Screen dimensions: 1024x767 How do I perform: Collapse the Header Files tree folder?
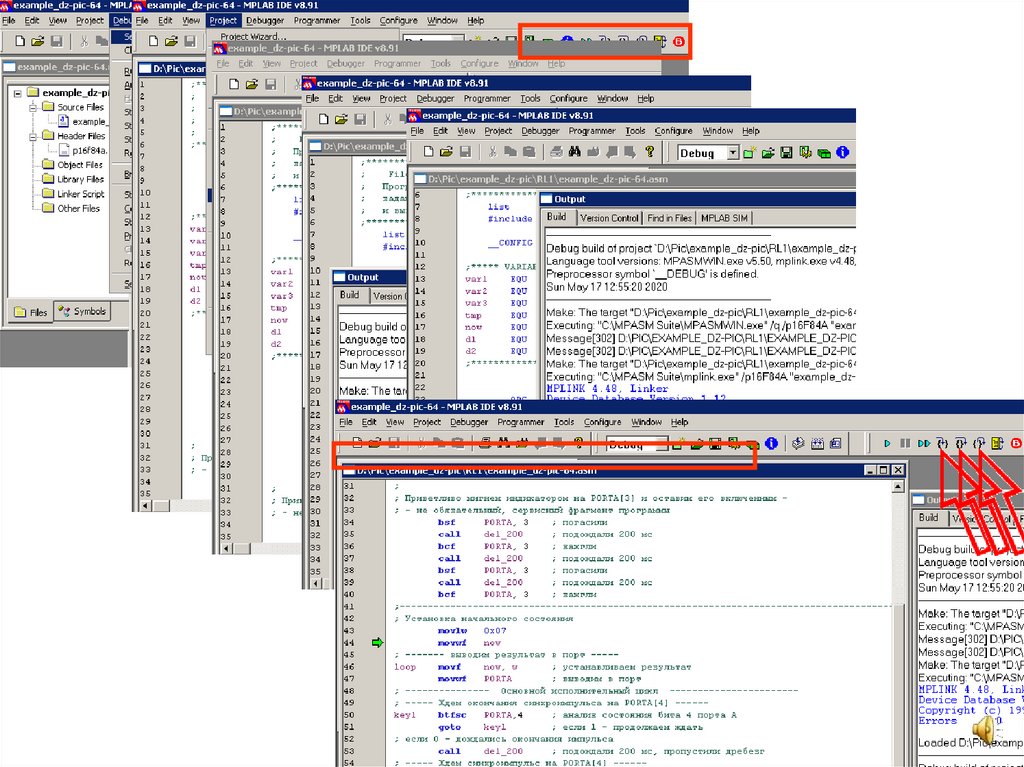(x=33, y=136)
